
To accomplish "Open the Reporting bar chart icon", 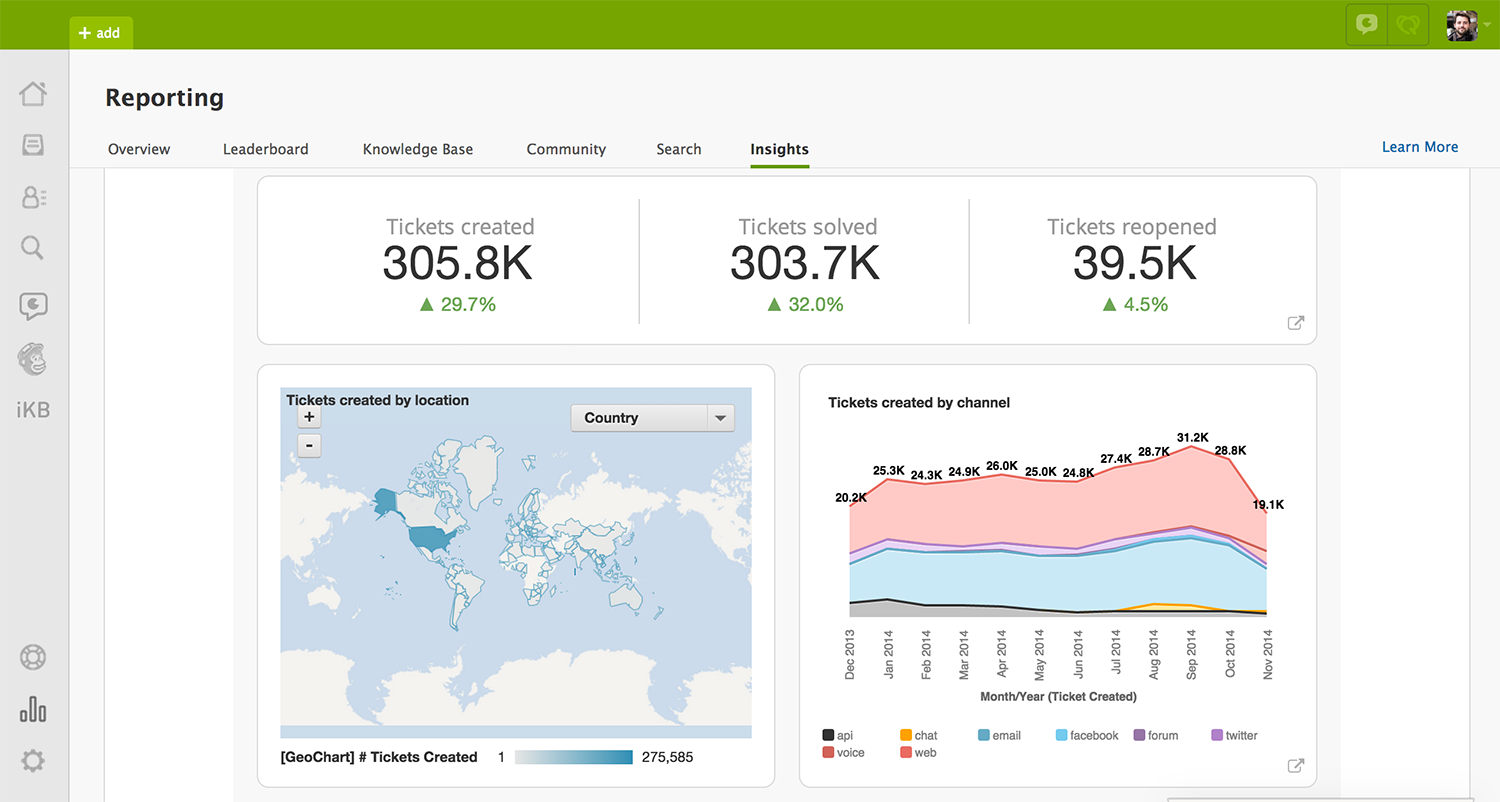I will (x=33, y=710).
